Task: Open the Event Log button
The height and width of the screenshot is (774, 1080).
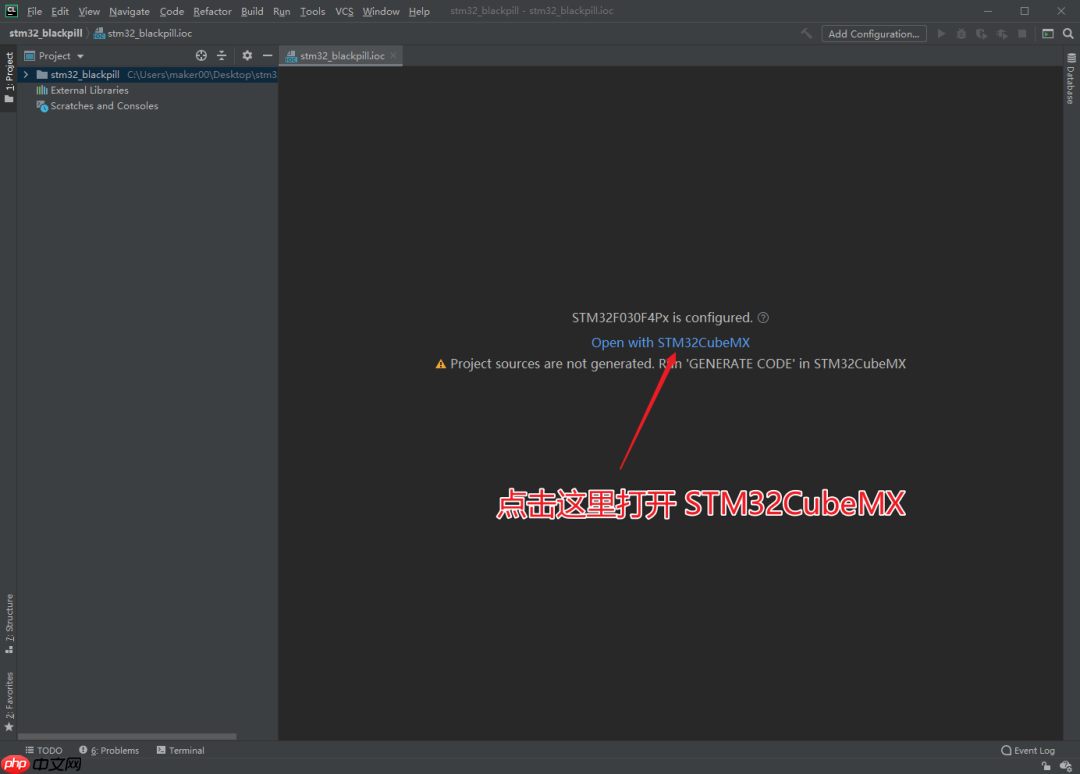Action: point(1028,750)
